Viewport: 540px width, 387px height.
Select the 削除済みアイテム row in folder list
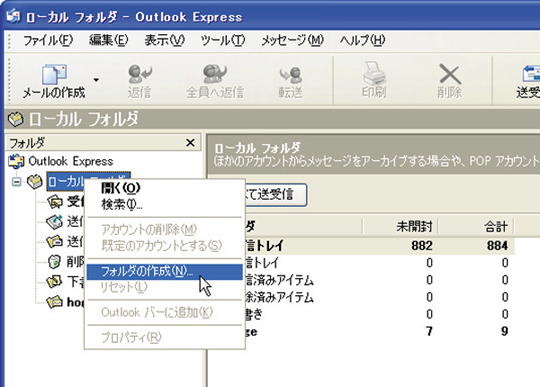tap(379, 297)
